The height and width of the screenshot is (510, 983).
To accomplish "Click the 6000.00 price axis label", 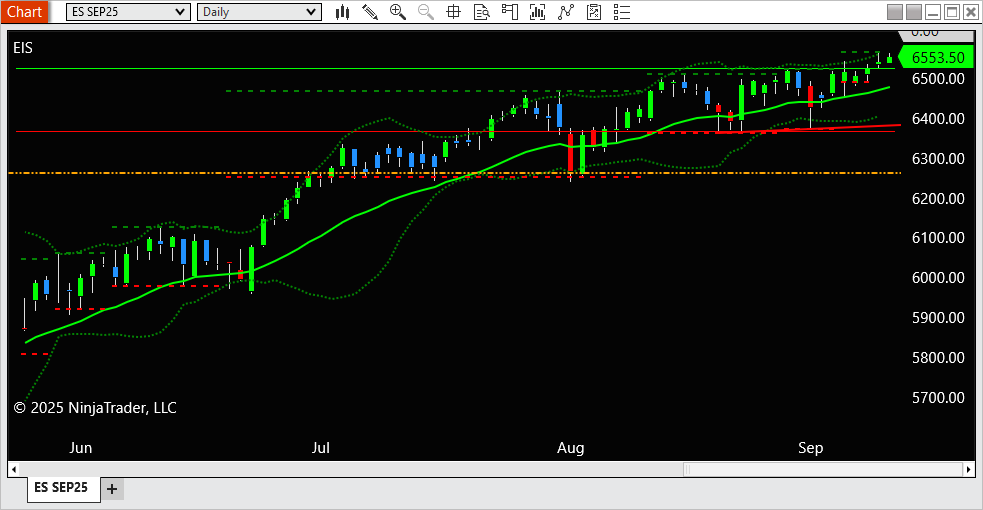I will [938, 278].
